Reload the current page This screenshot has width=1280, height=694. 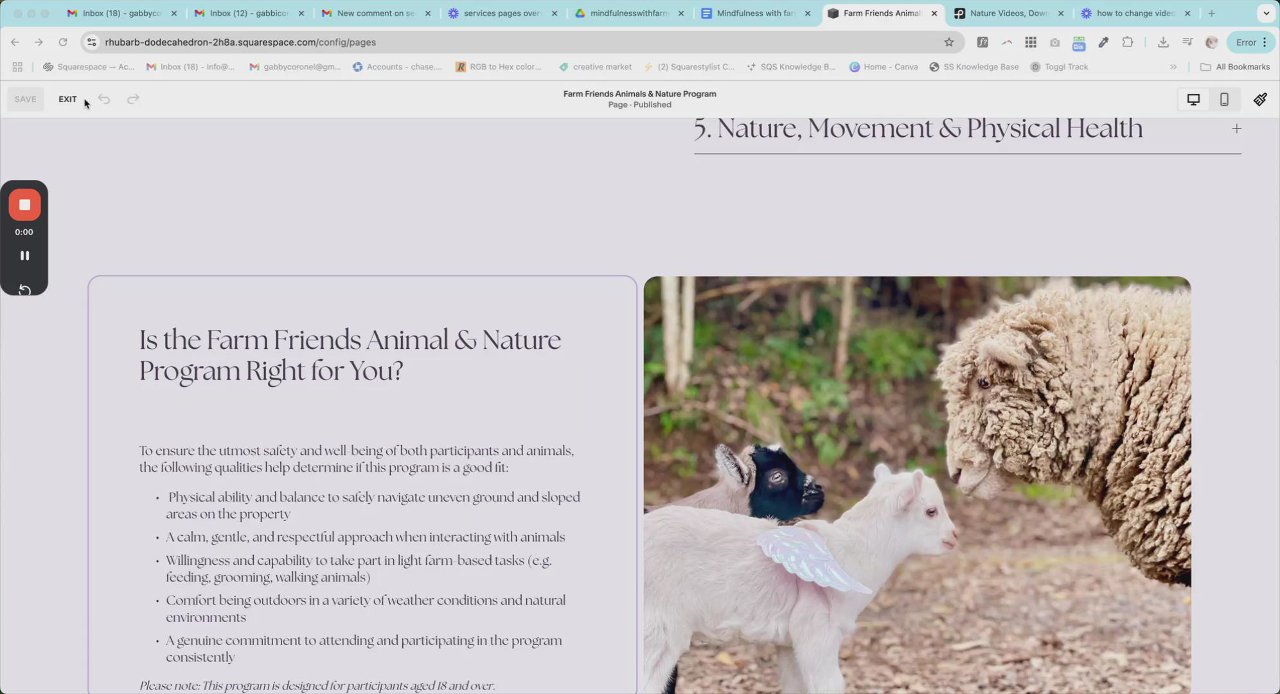[x=62, y=42]
